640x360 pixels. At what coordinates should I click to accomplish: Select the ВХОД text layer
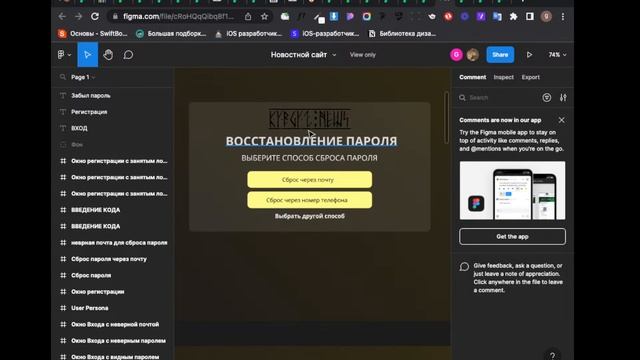click(79, 128)
